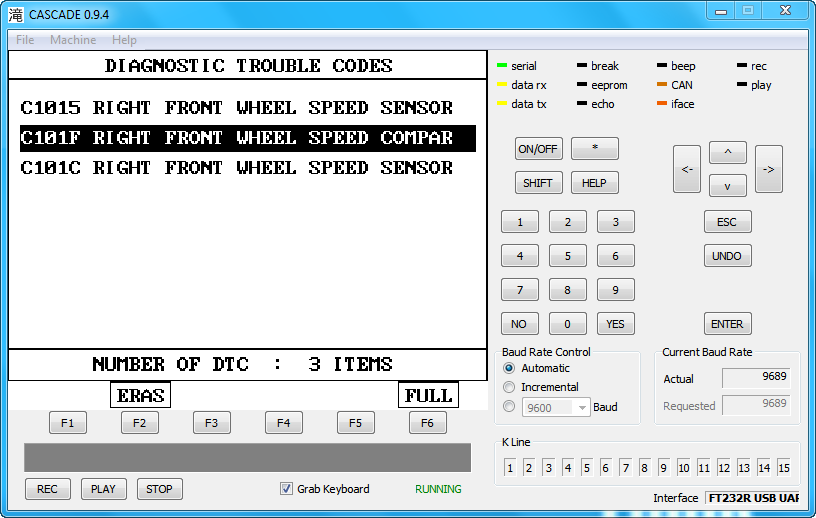Toggle K Line pin 10
The image size is (816, 518).
tap(684, 468)
